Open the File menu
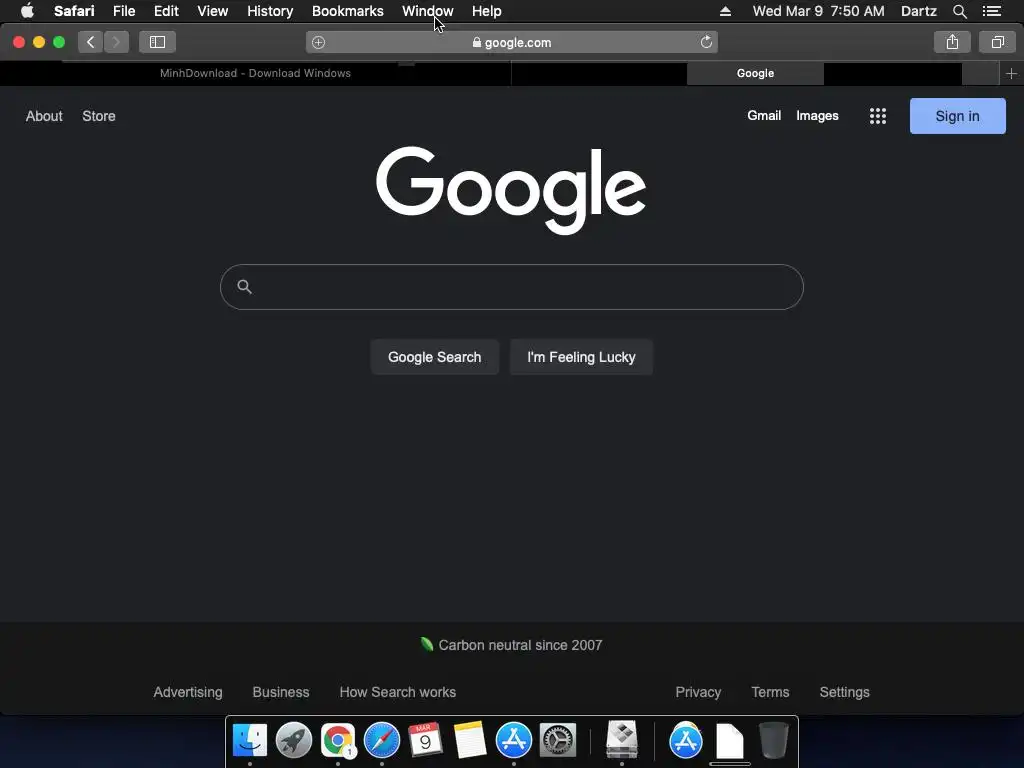1024x768 pixels. 124,11
